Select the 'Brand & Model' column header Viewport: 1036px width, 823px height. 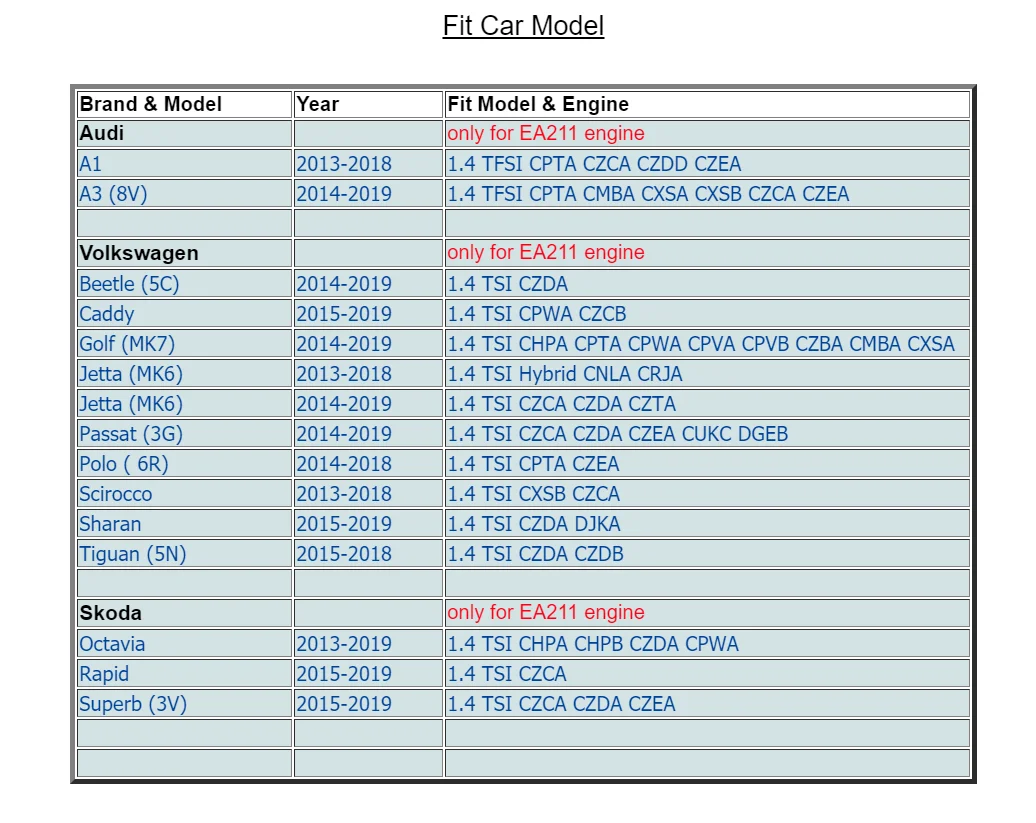point(184,104)
